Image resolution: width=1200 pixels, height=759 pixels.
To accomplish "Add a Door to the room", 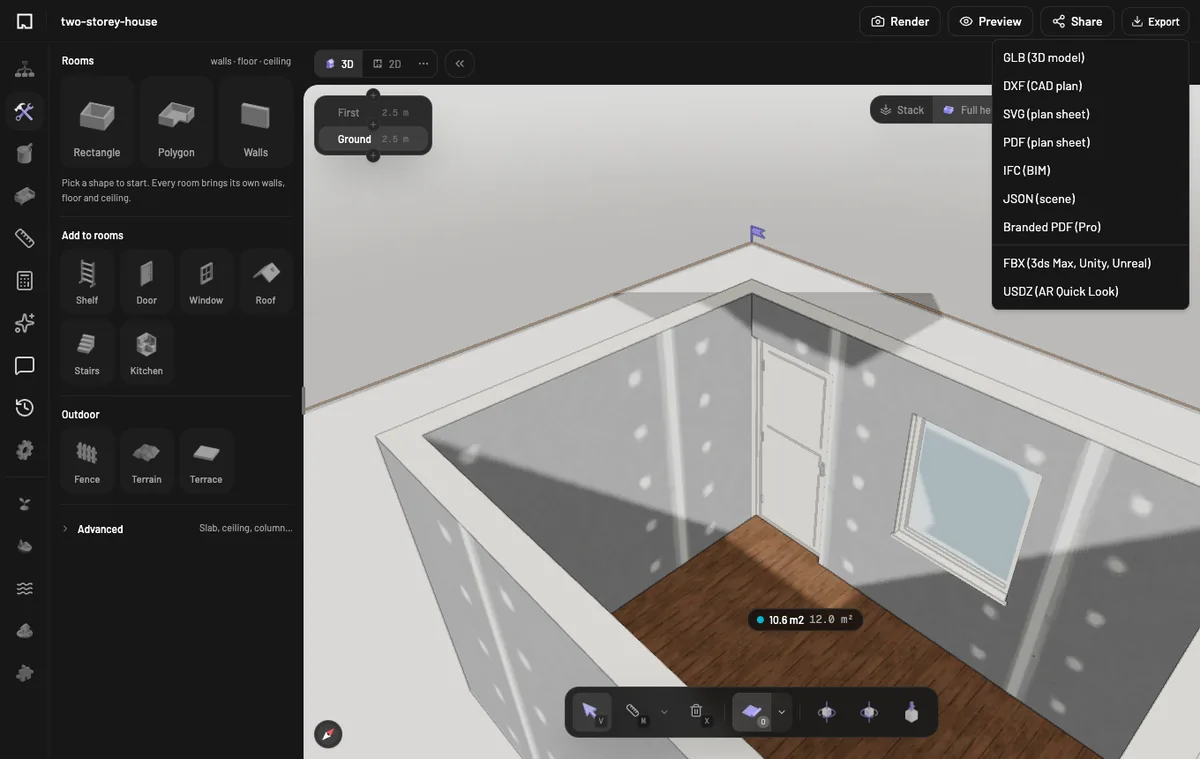I will coord(147,282).
